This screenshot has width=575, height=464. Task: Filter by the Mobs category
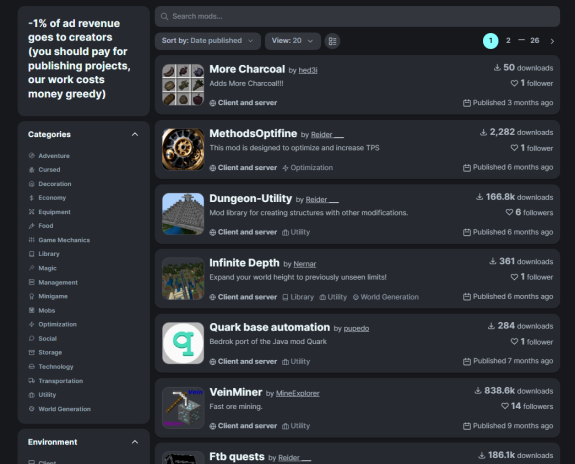click(x=42, y=310)
